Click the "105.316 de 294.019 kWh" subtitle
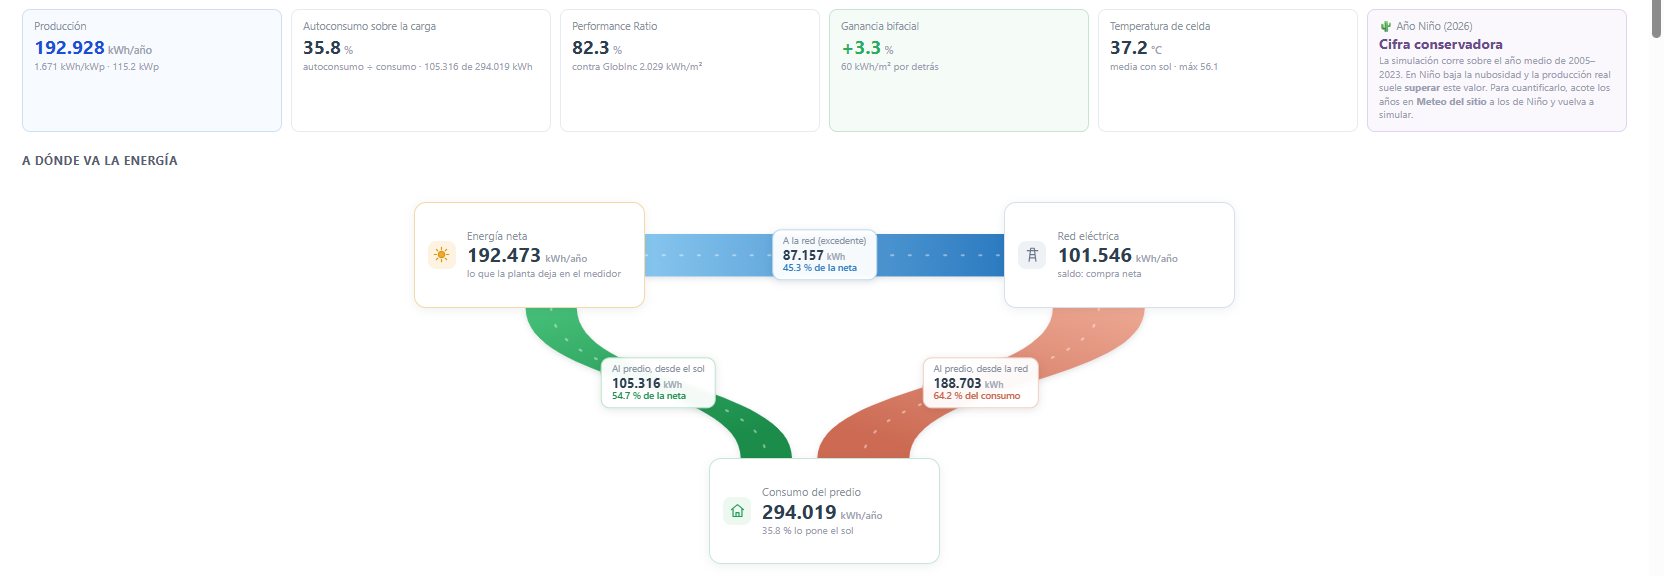The image size is (1664, 576). pos(478,67)
